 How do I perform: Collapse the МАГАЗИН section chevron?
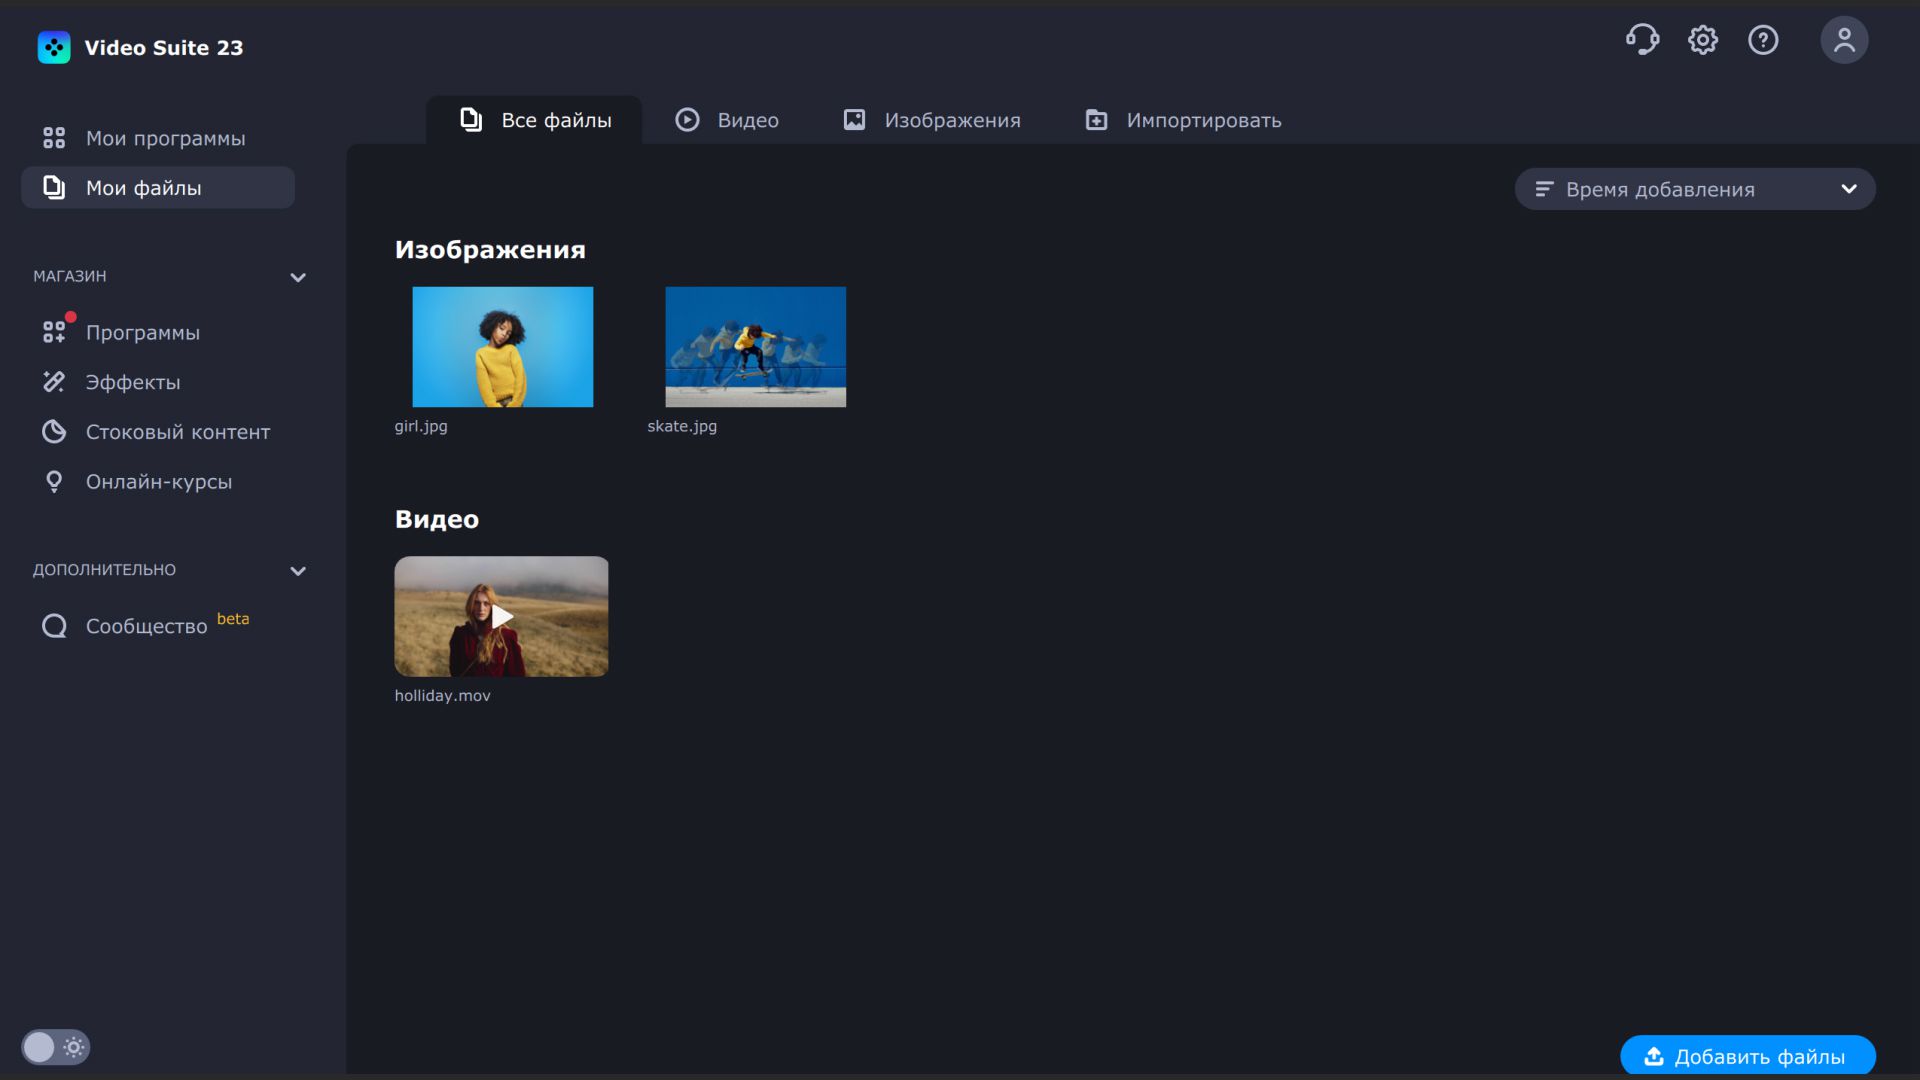(x=298, y=277)
